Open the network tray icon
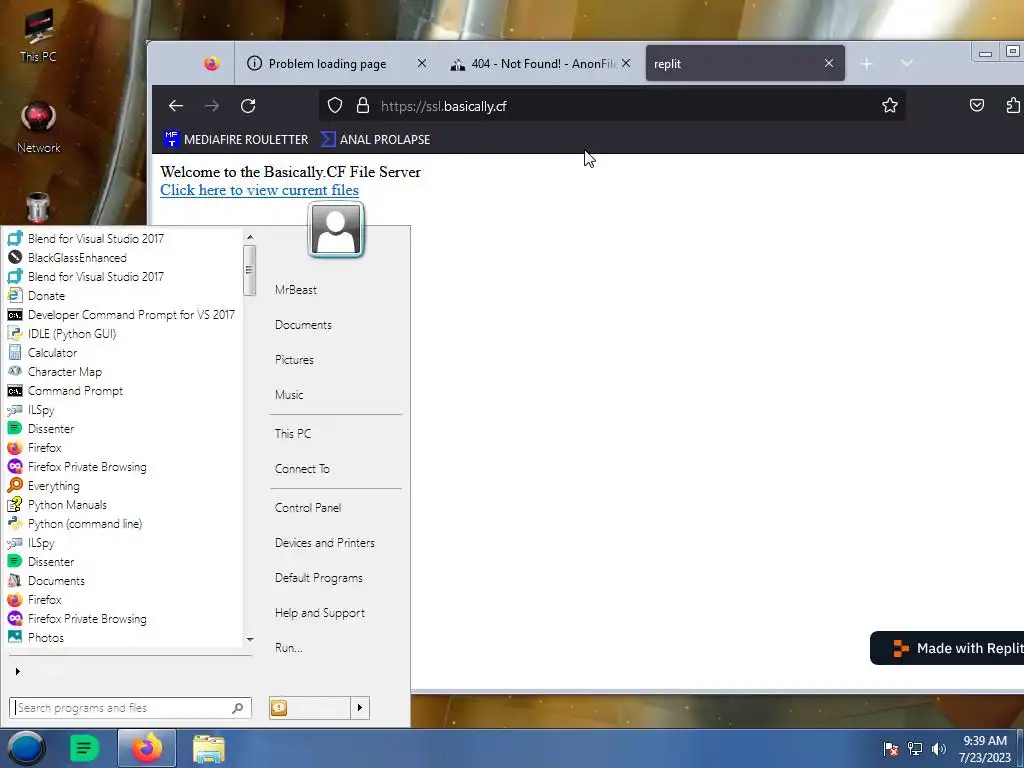This screenshot has width=1024, height=768. click(915, 749)
